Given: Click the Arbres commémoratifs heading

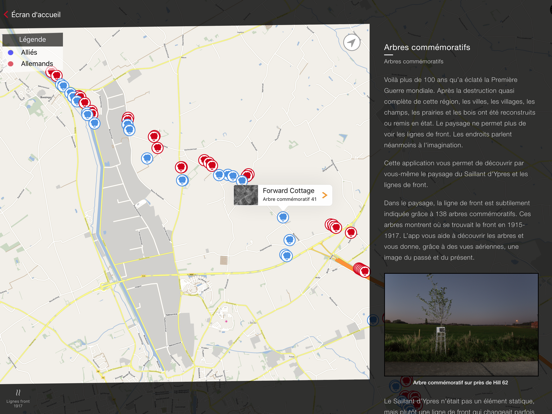Looking at the screenshot, I should click(x=427, y=47).
